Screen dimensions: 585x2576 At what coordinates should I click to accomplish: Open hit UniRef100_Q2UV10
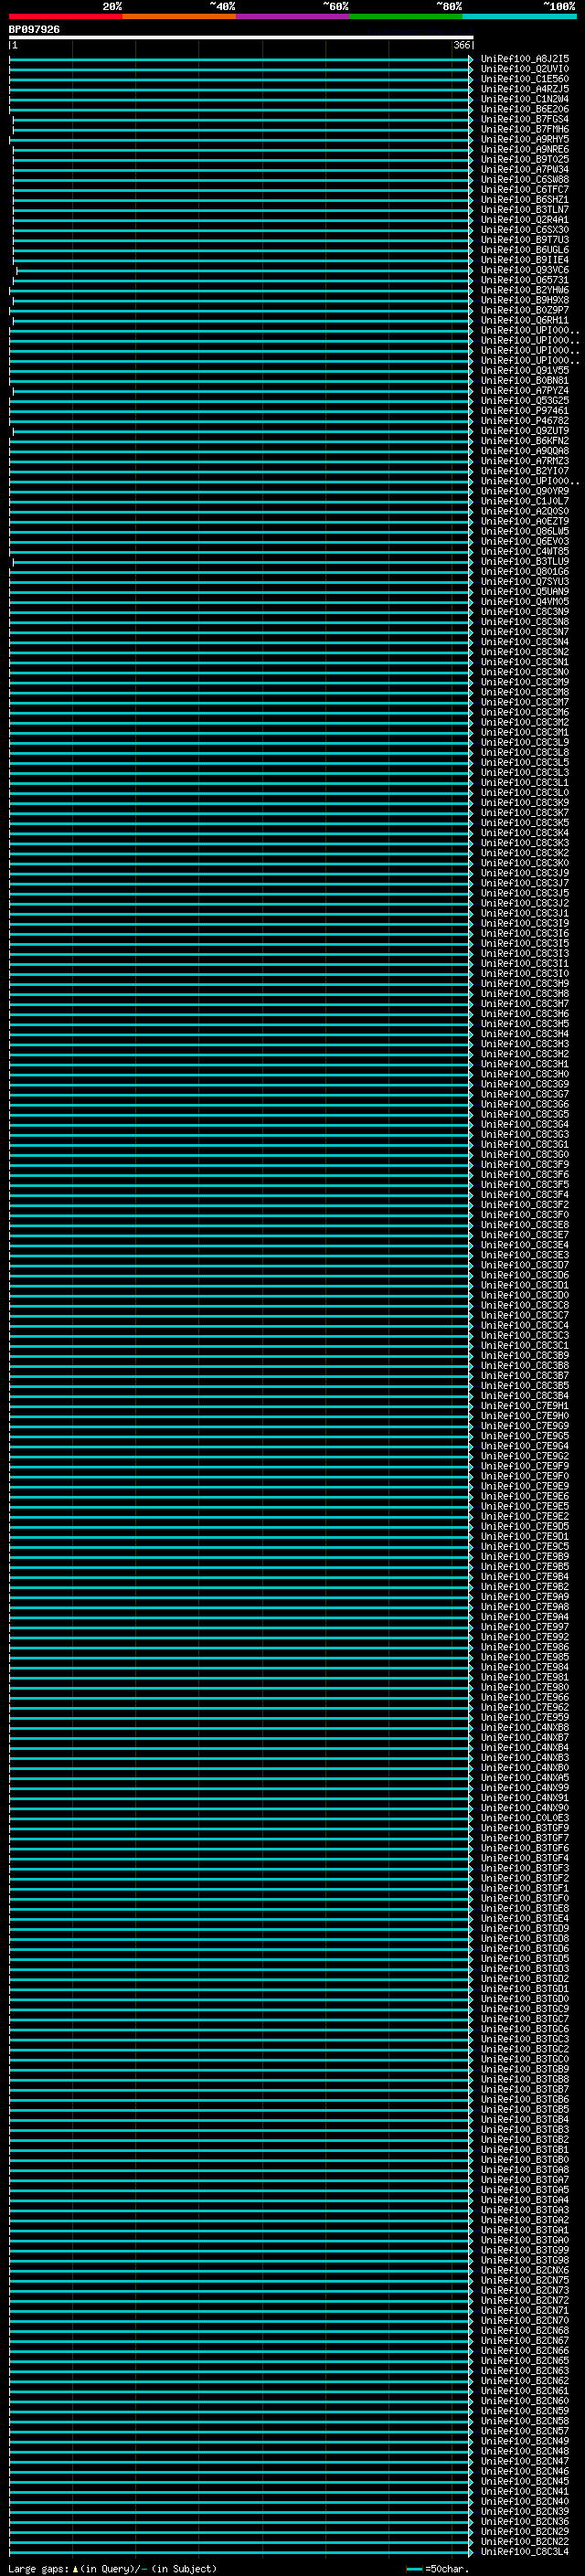tap(525, 69)
